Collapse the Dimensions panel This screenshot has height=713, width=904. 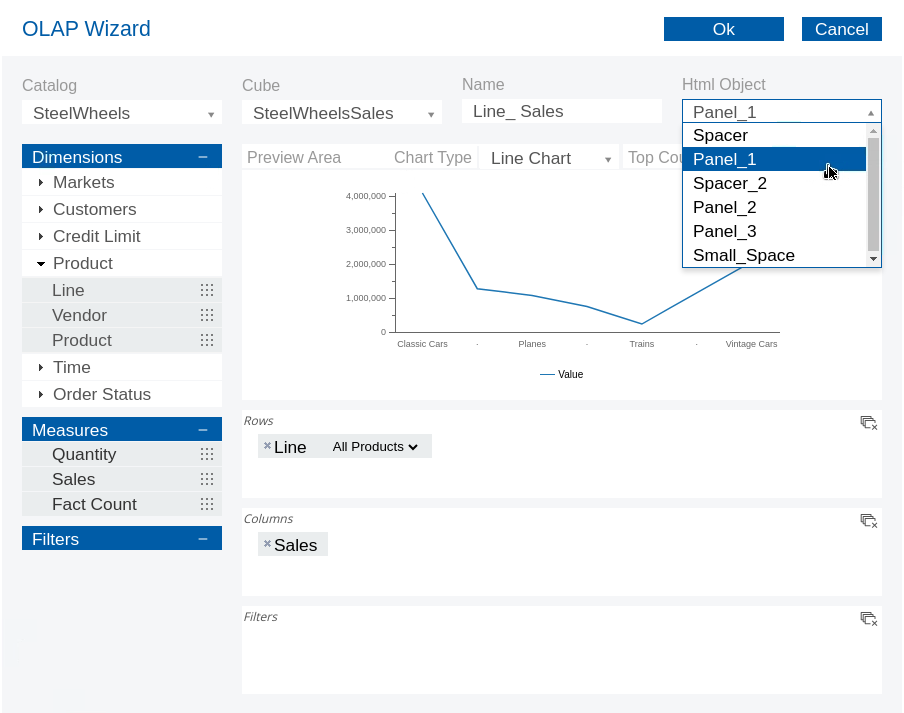pyautogui.click(x=203, y=157)
